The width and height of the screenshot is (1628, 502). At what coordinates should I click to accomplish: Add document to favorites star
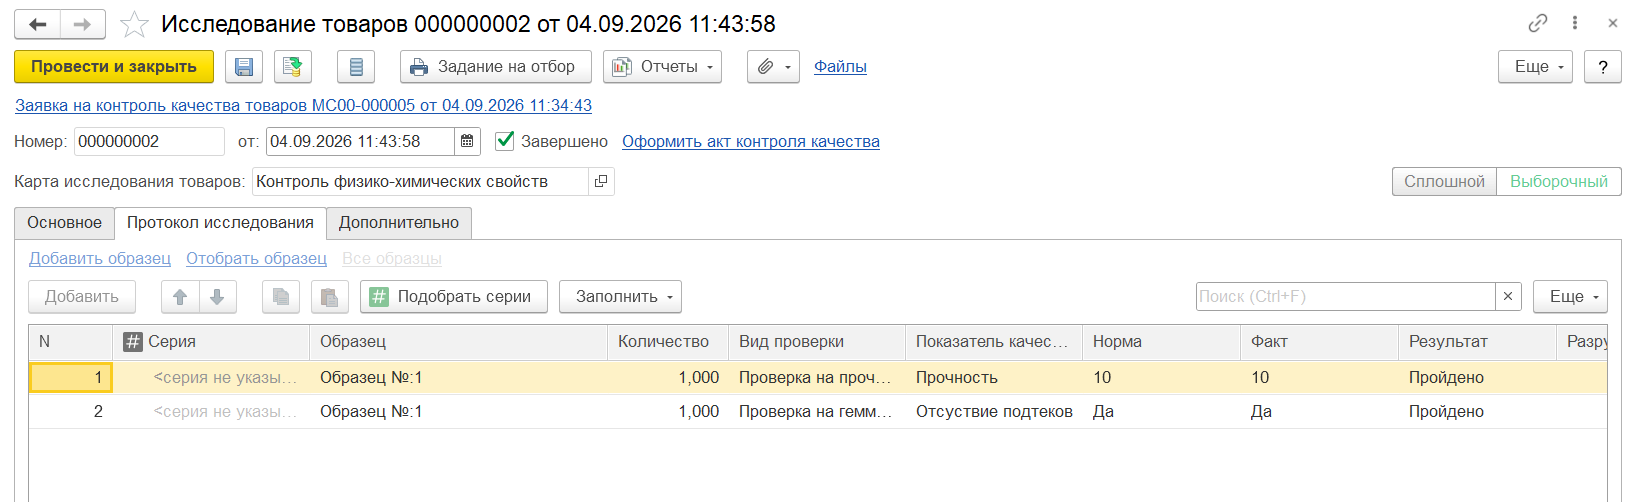point(134,24)
